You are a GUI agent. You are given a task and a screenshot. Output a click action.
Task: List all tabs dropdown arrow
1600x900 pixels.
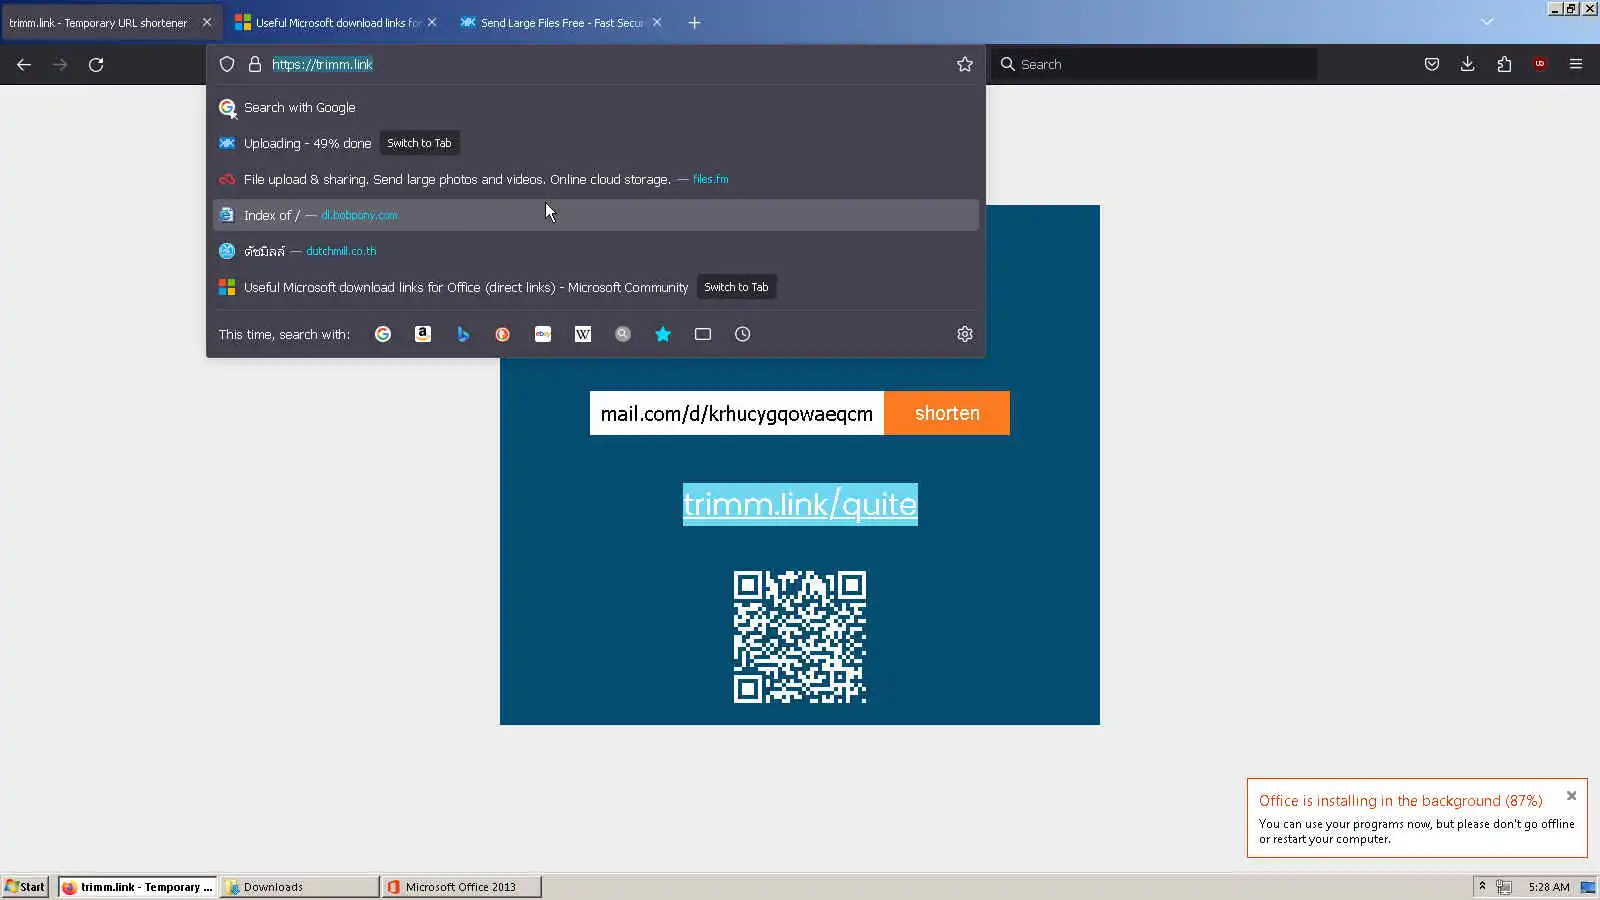pos(1487,22)
